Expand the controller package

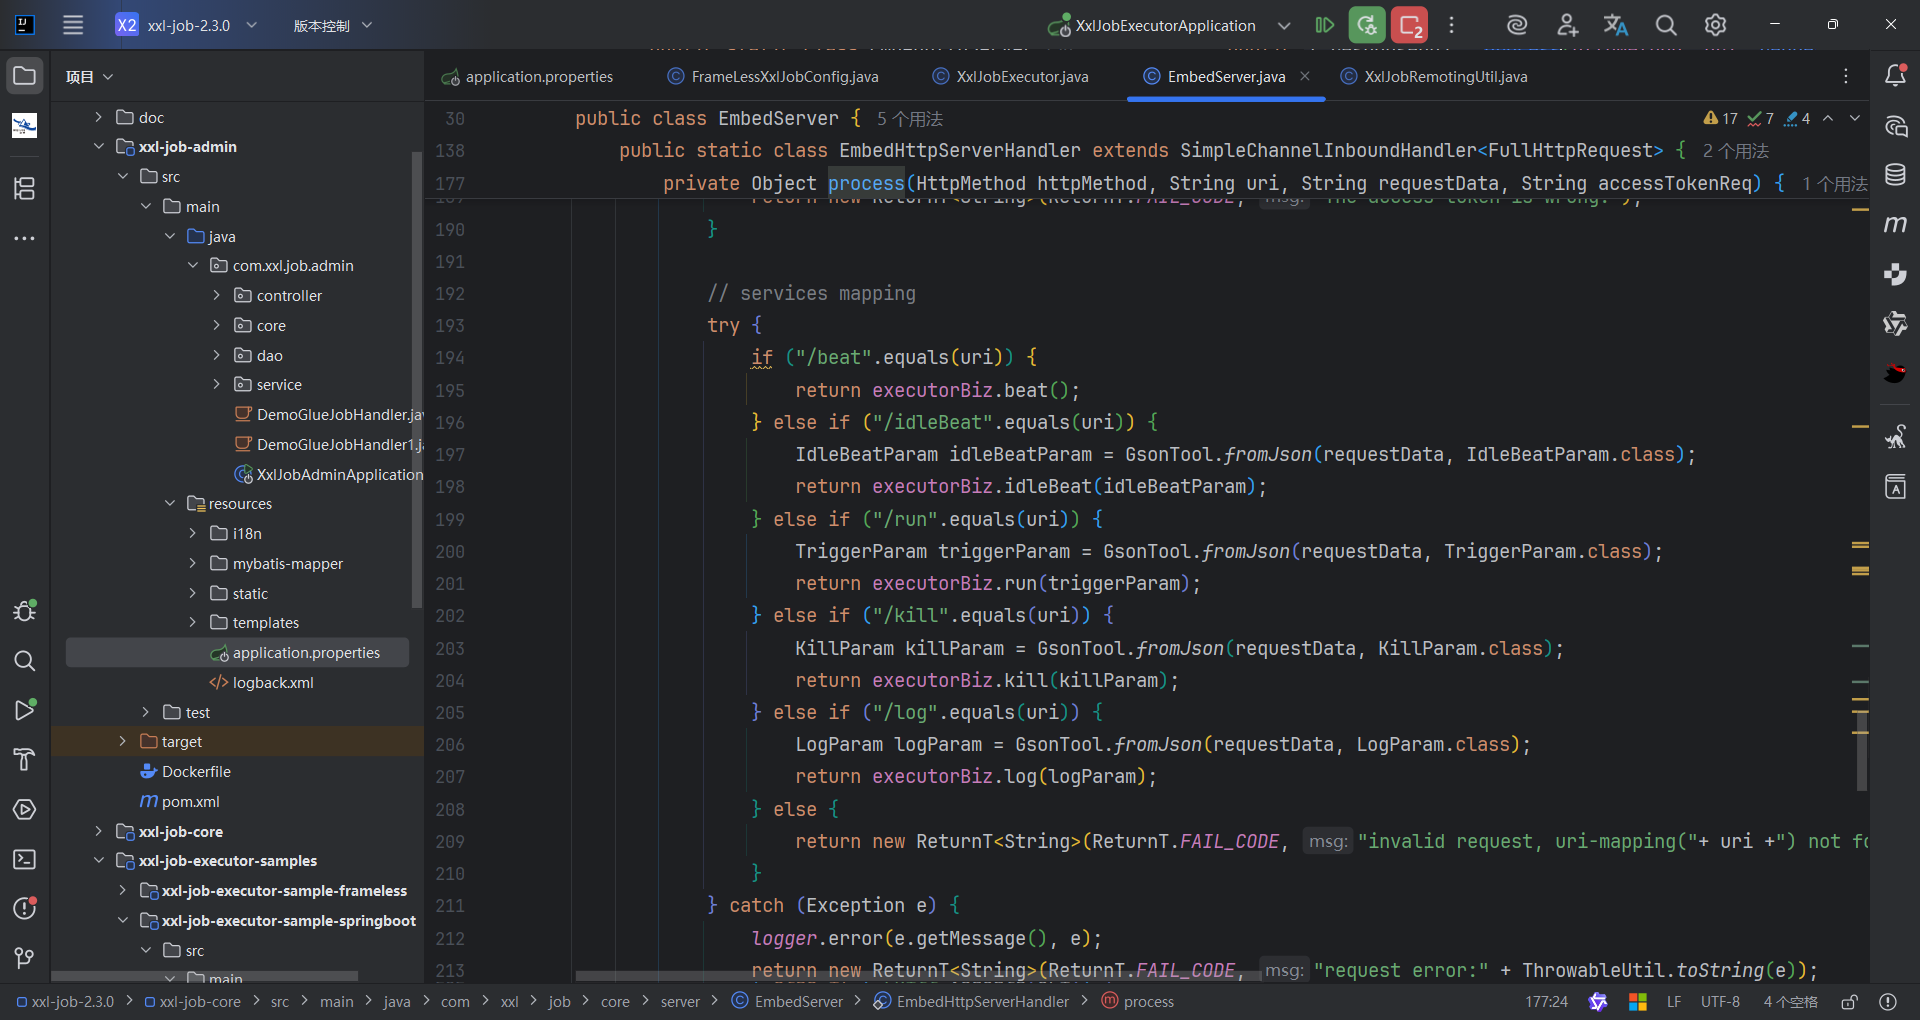coord(217,296)
